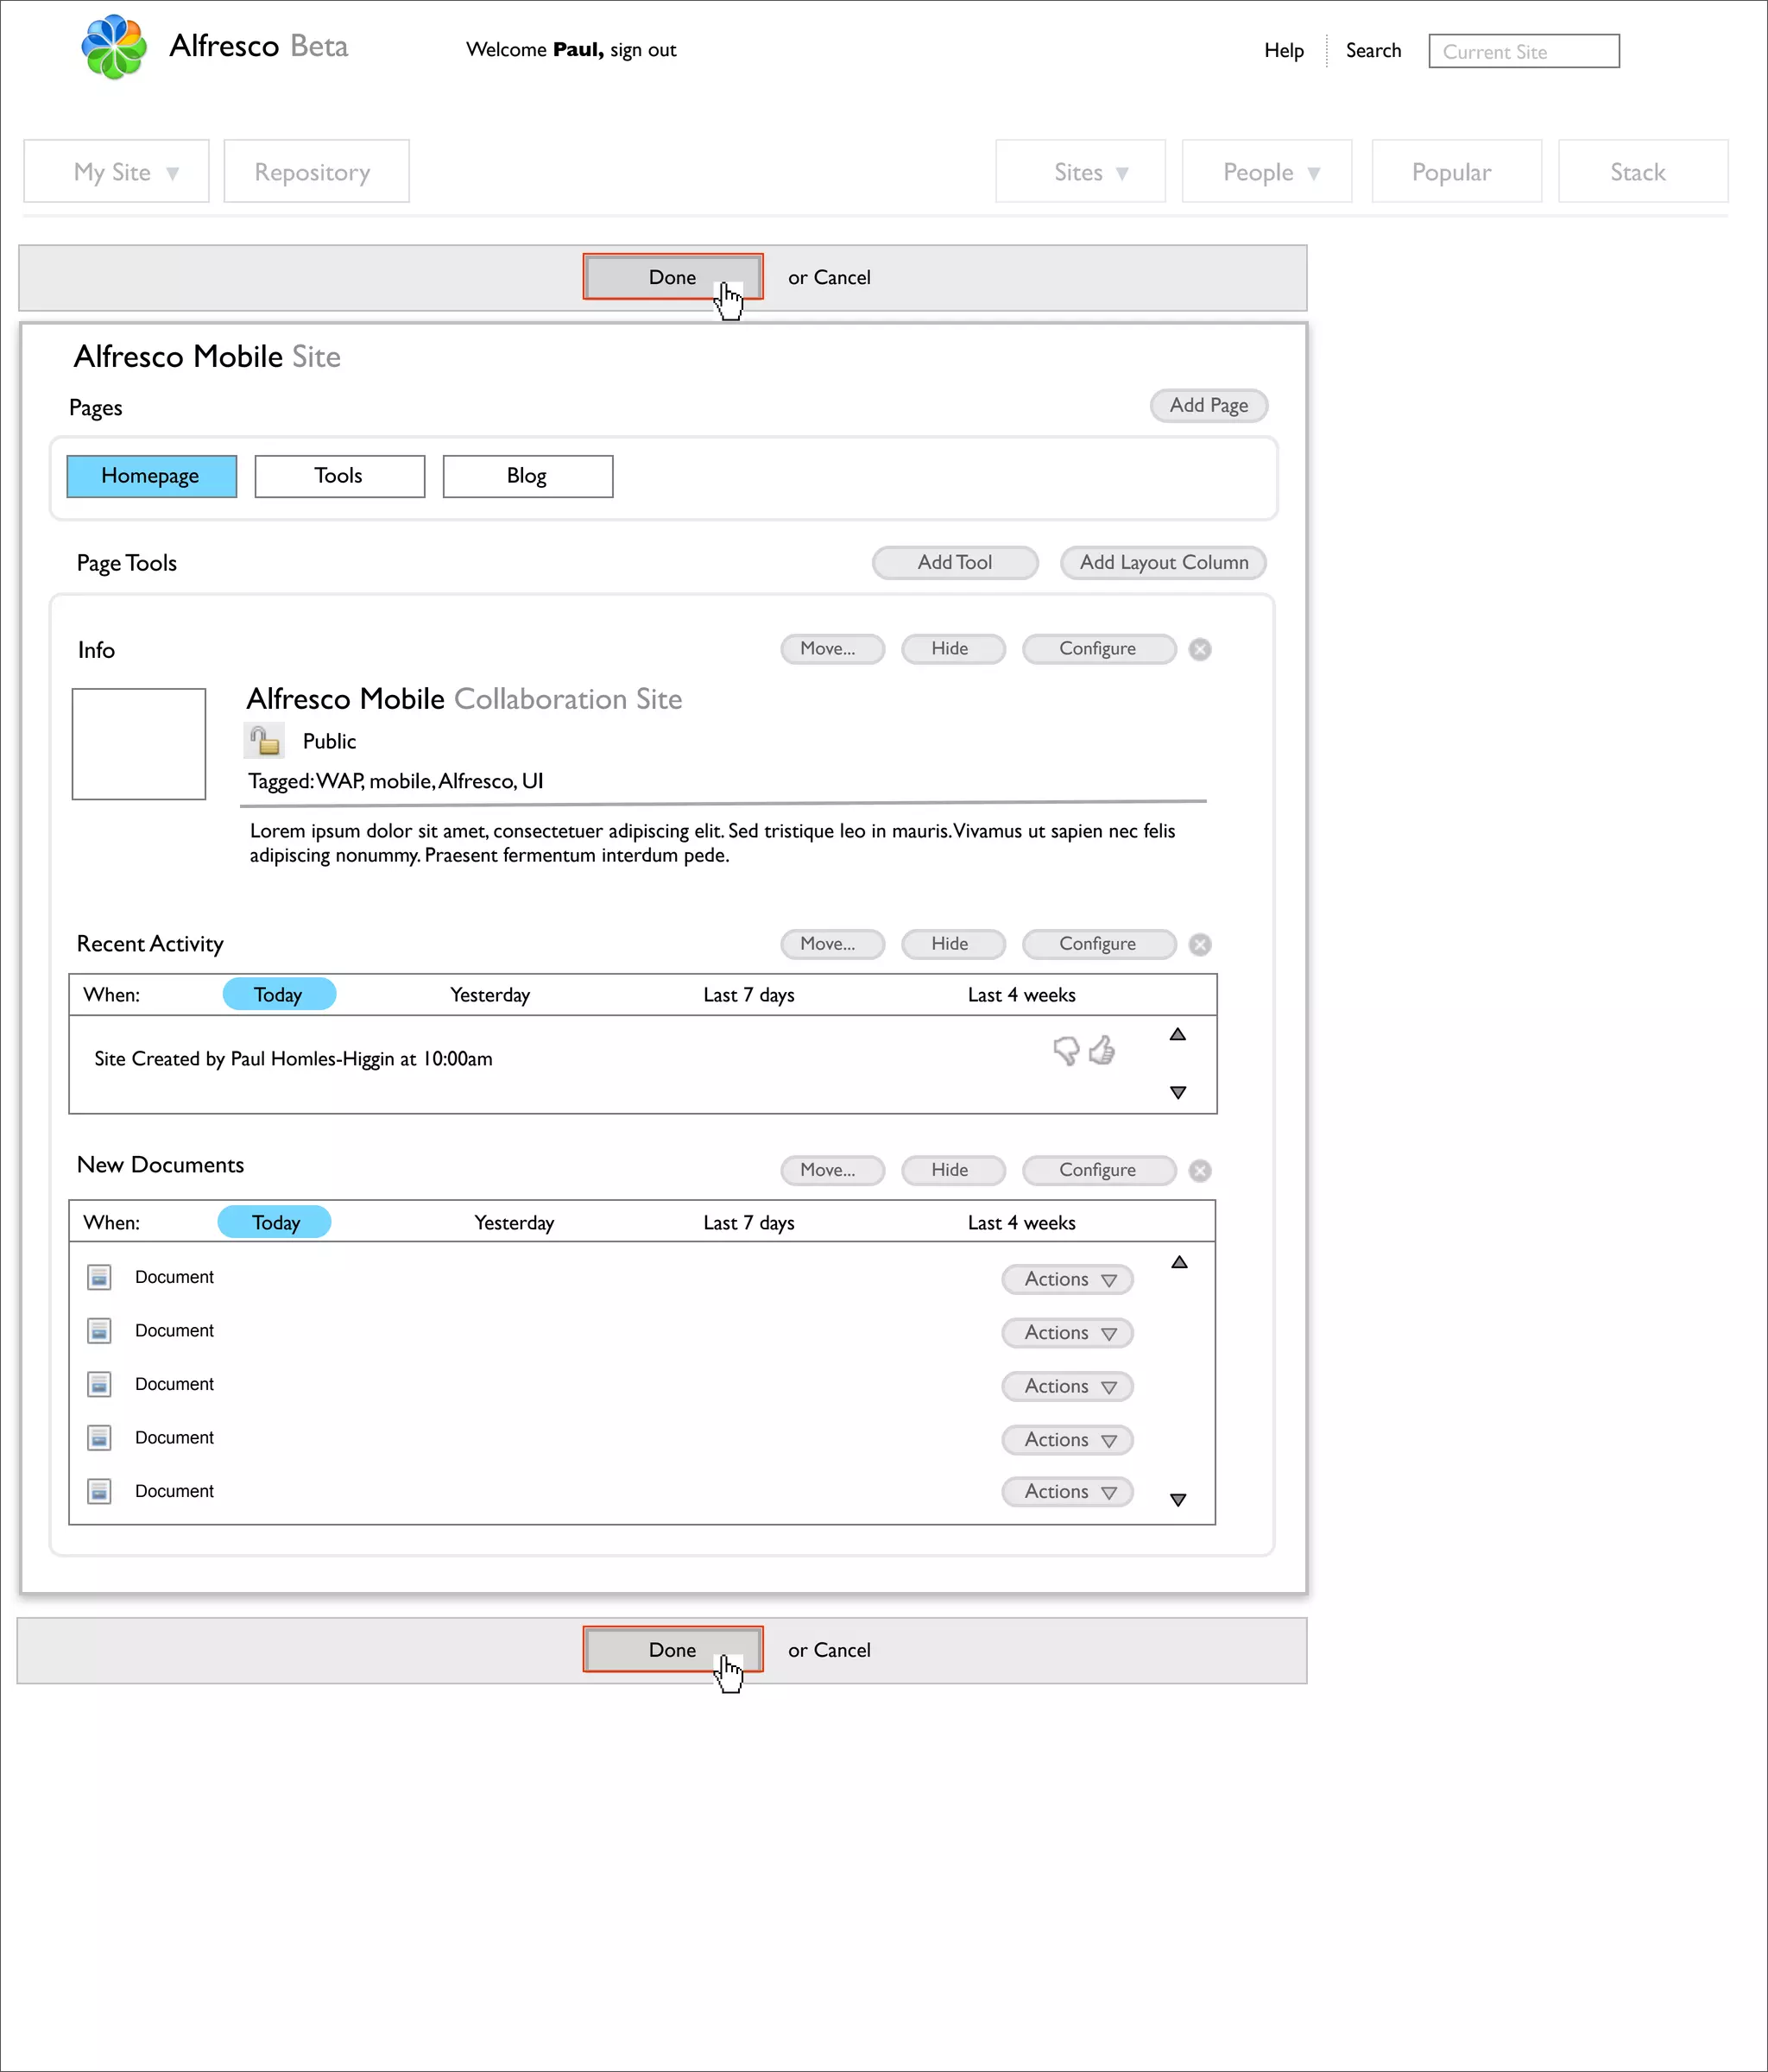Select the Blog page tab
The height and width of the screenshot is (2072, 1768).
coord(528,476)
